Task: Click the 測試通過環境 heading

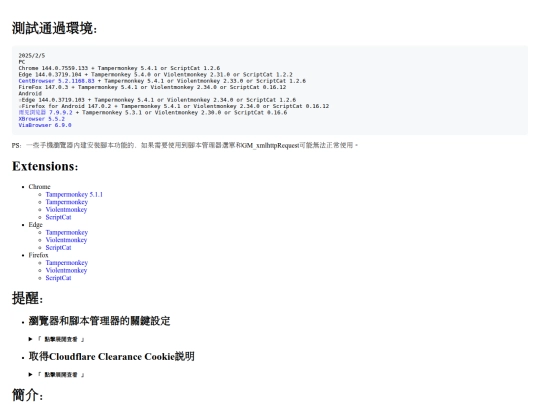Action: [54, 28]
